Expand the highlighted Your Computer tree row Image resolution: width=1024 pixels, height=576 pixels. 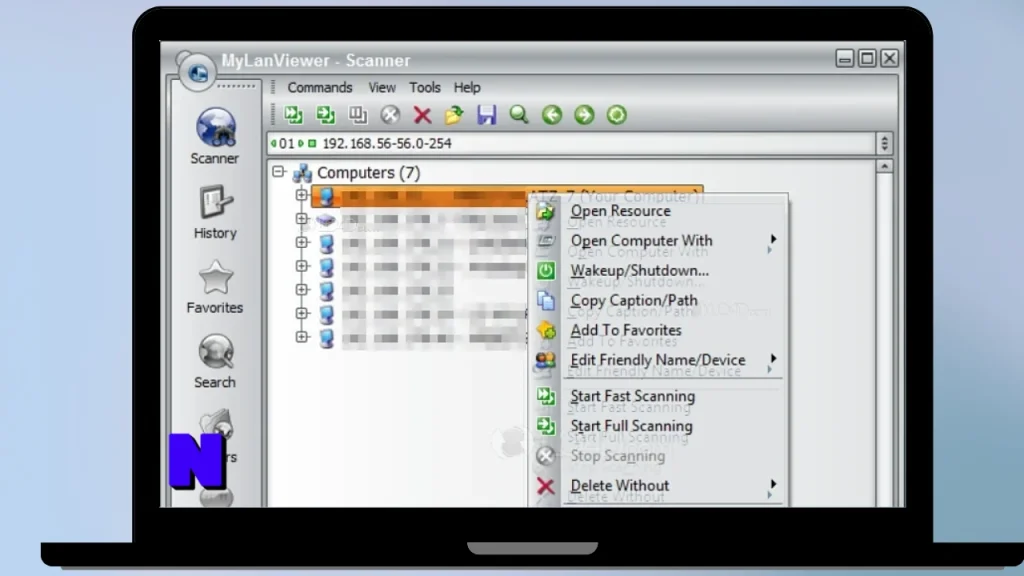302,195
